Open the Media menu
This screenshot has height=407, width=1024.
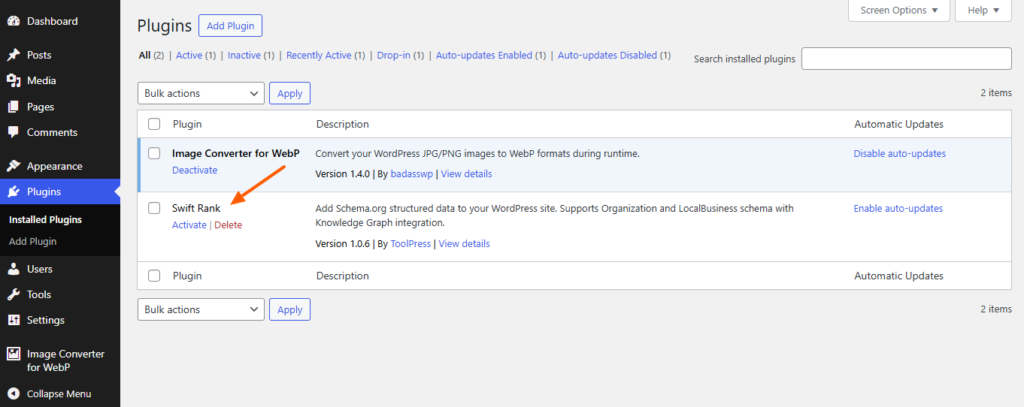coord(41,80)
